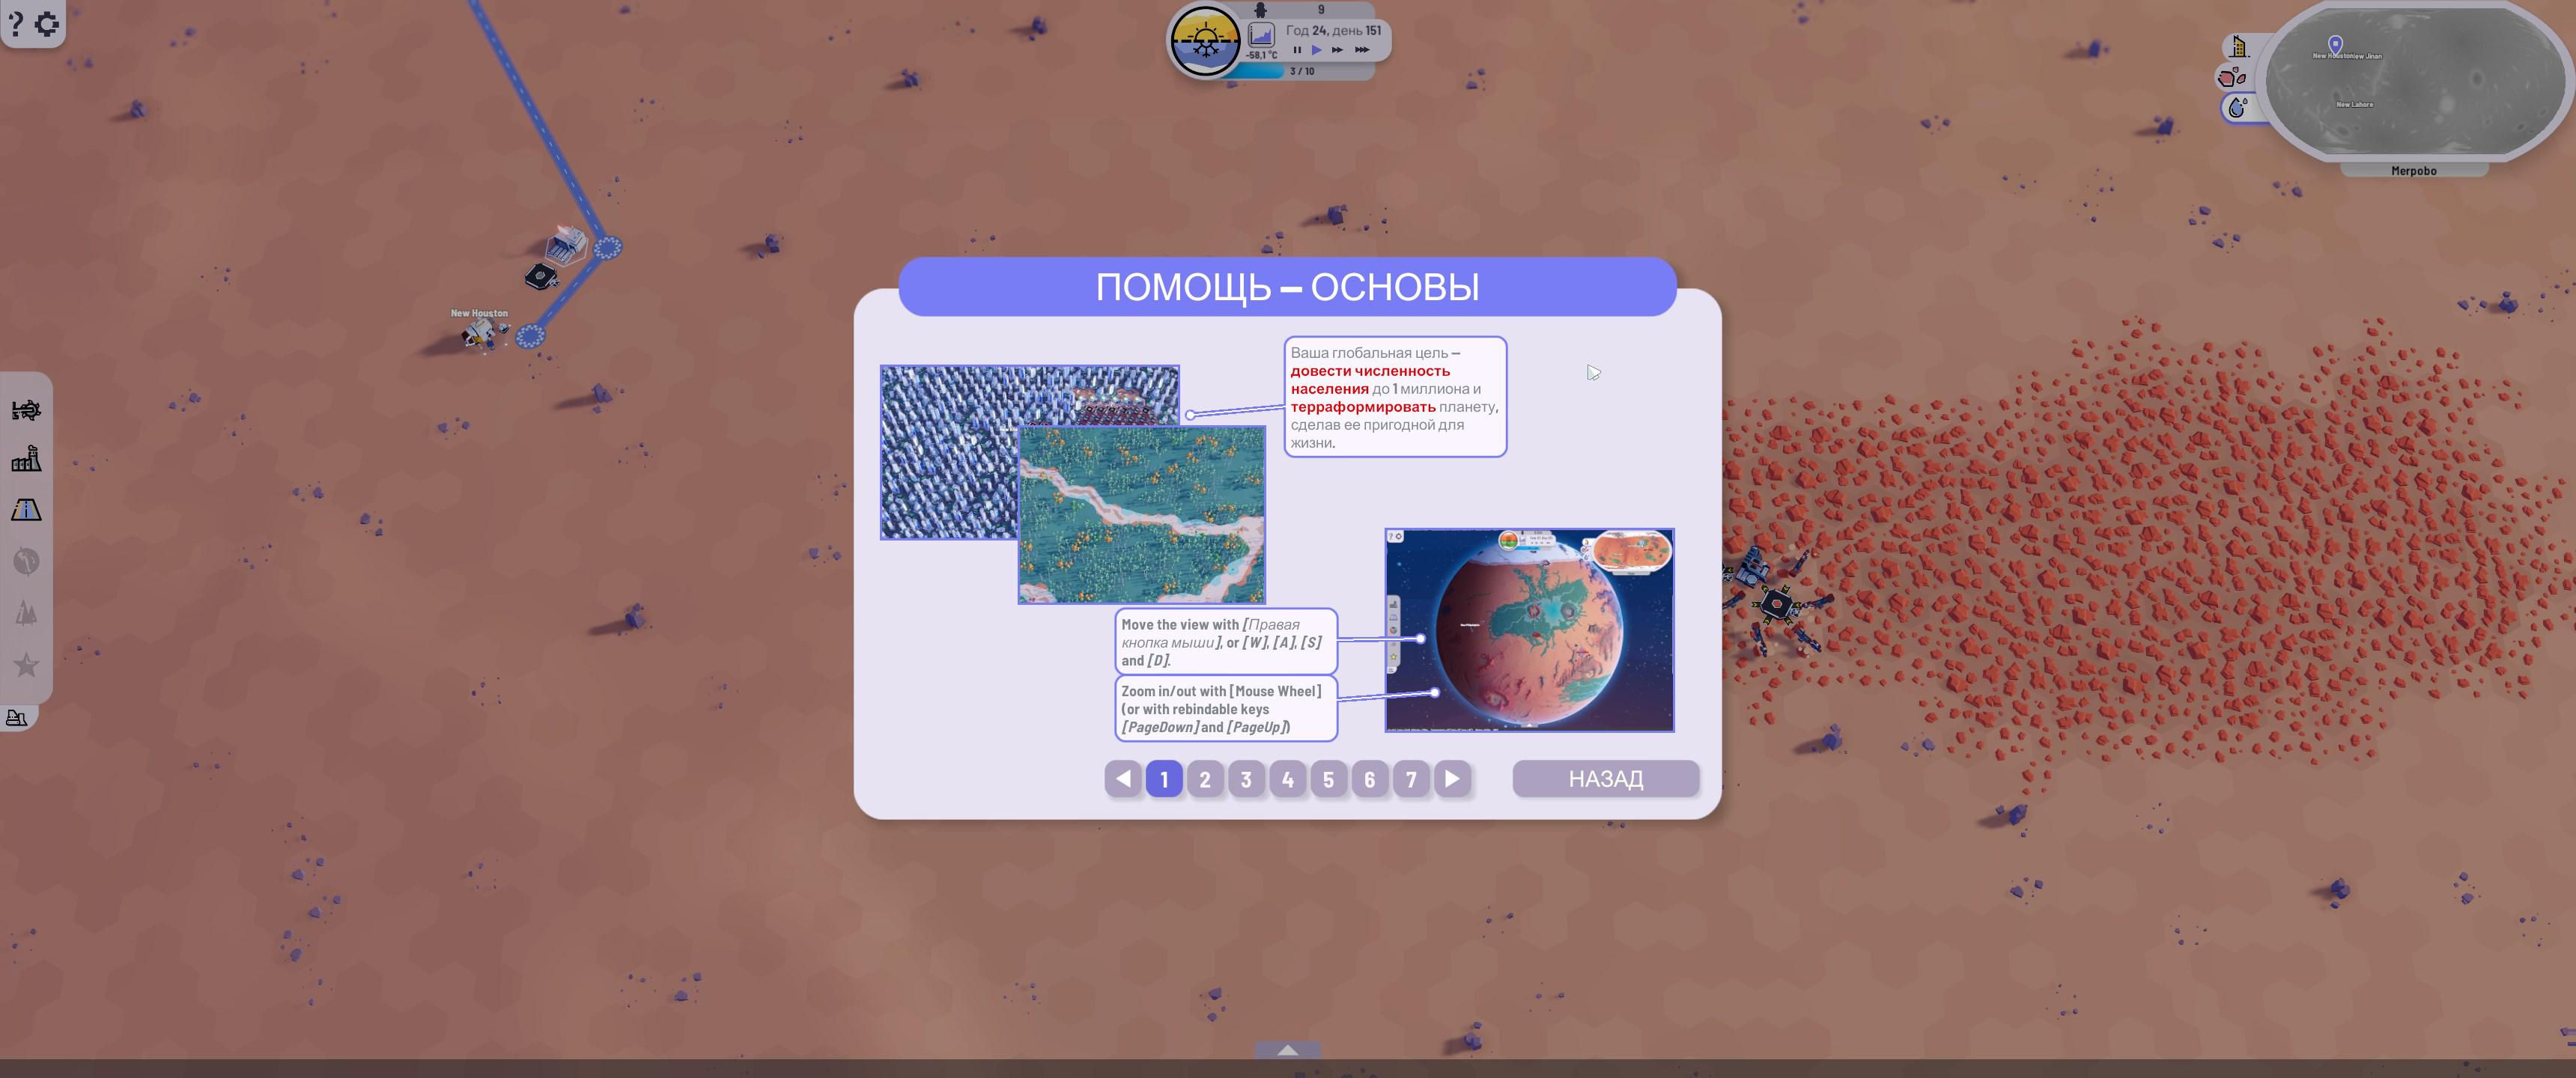Viewport: 2576px width, 1078px height.
Task: Select help page 3
Action: point(1246,779)
